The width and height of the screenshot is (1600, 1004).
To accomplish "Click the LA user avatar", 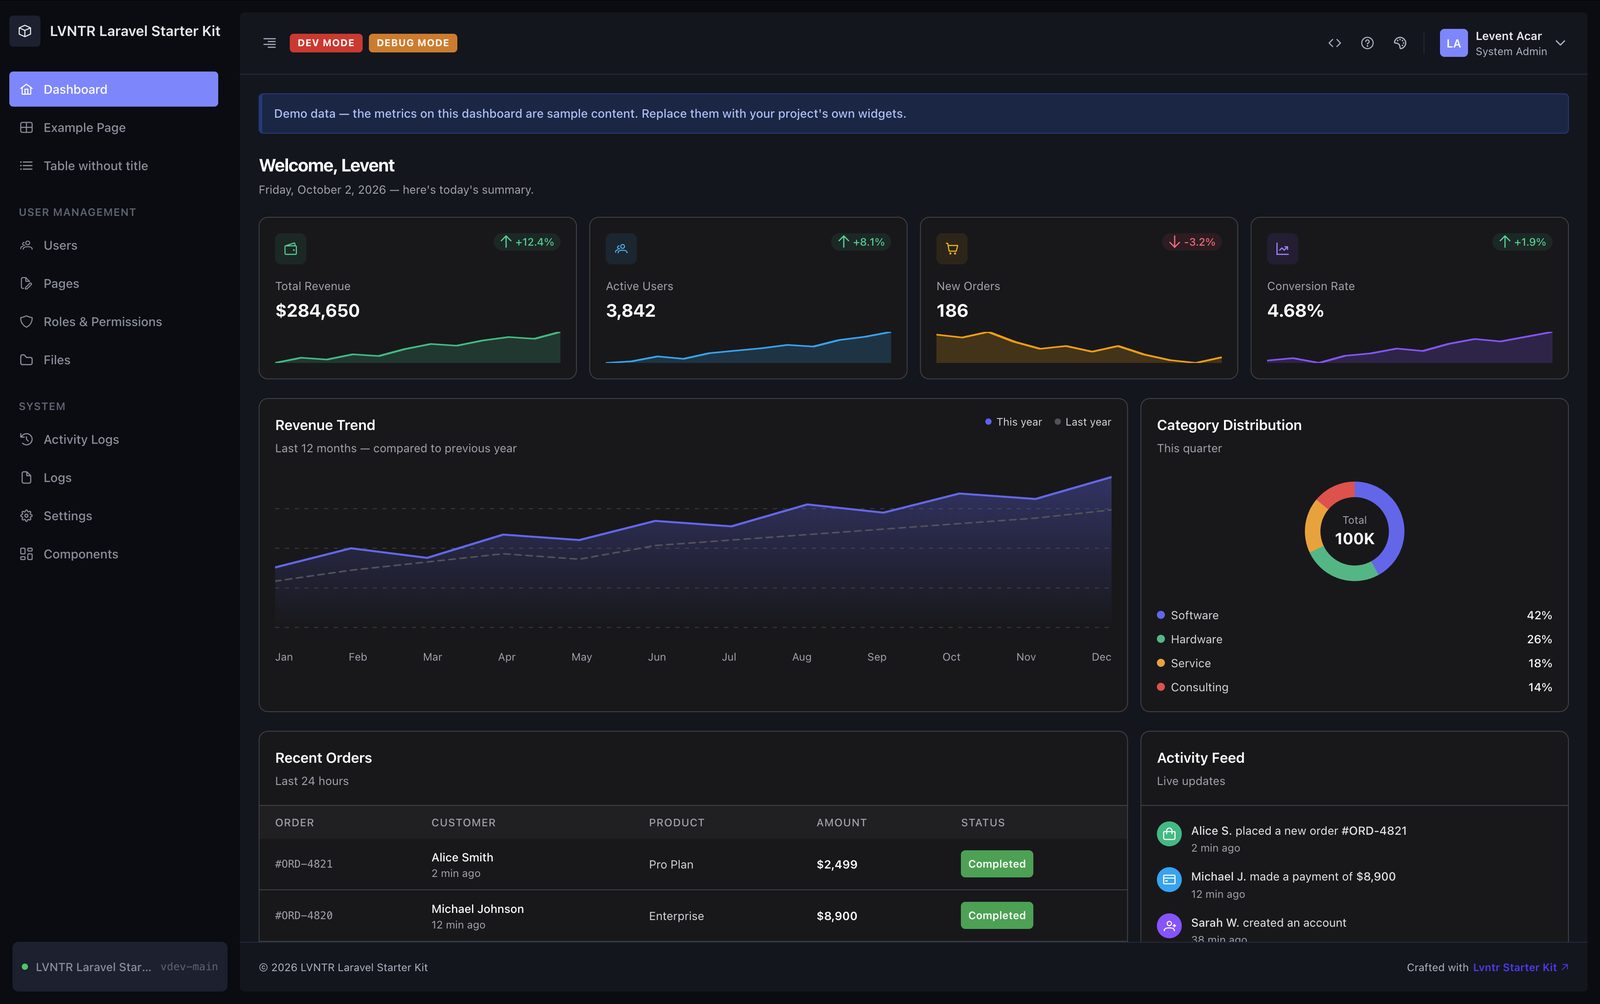I will pyautogui.click(x=1453, y=43).
